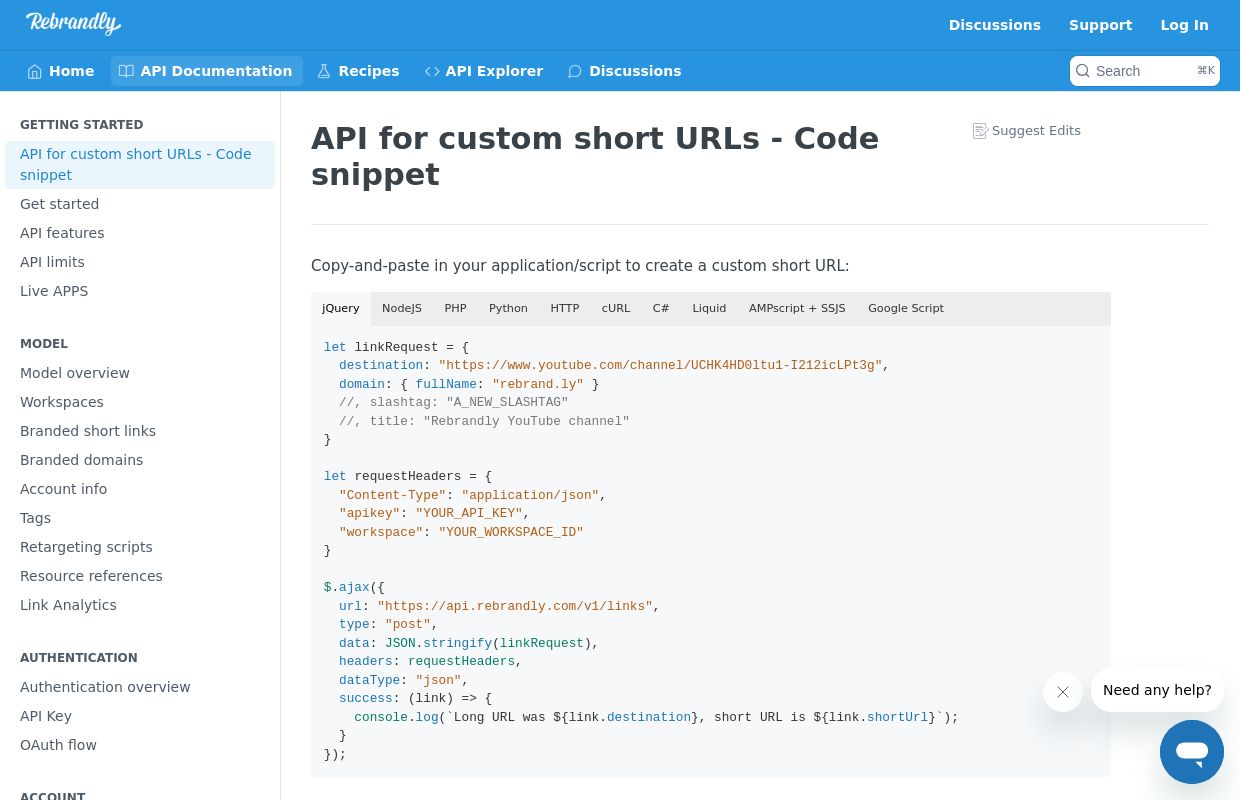Screen dimensions: 1240x800
Task: Click the "YOUR_WORKSPACE_ID" string in code
Action: point(511,532)
